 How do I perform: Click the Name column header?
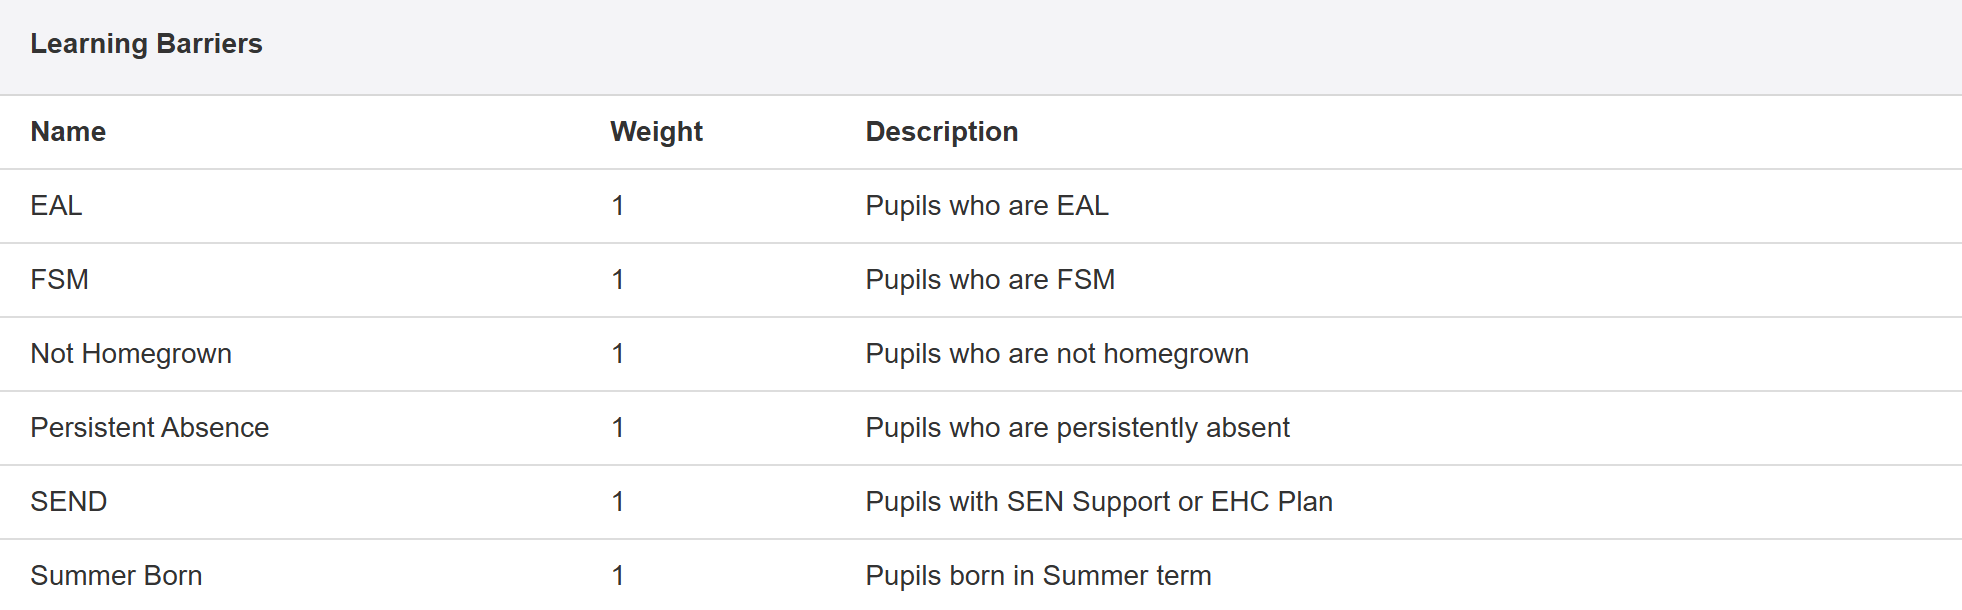[x=68, y=132]
